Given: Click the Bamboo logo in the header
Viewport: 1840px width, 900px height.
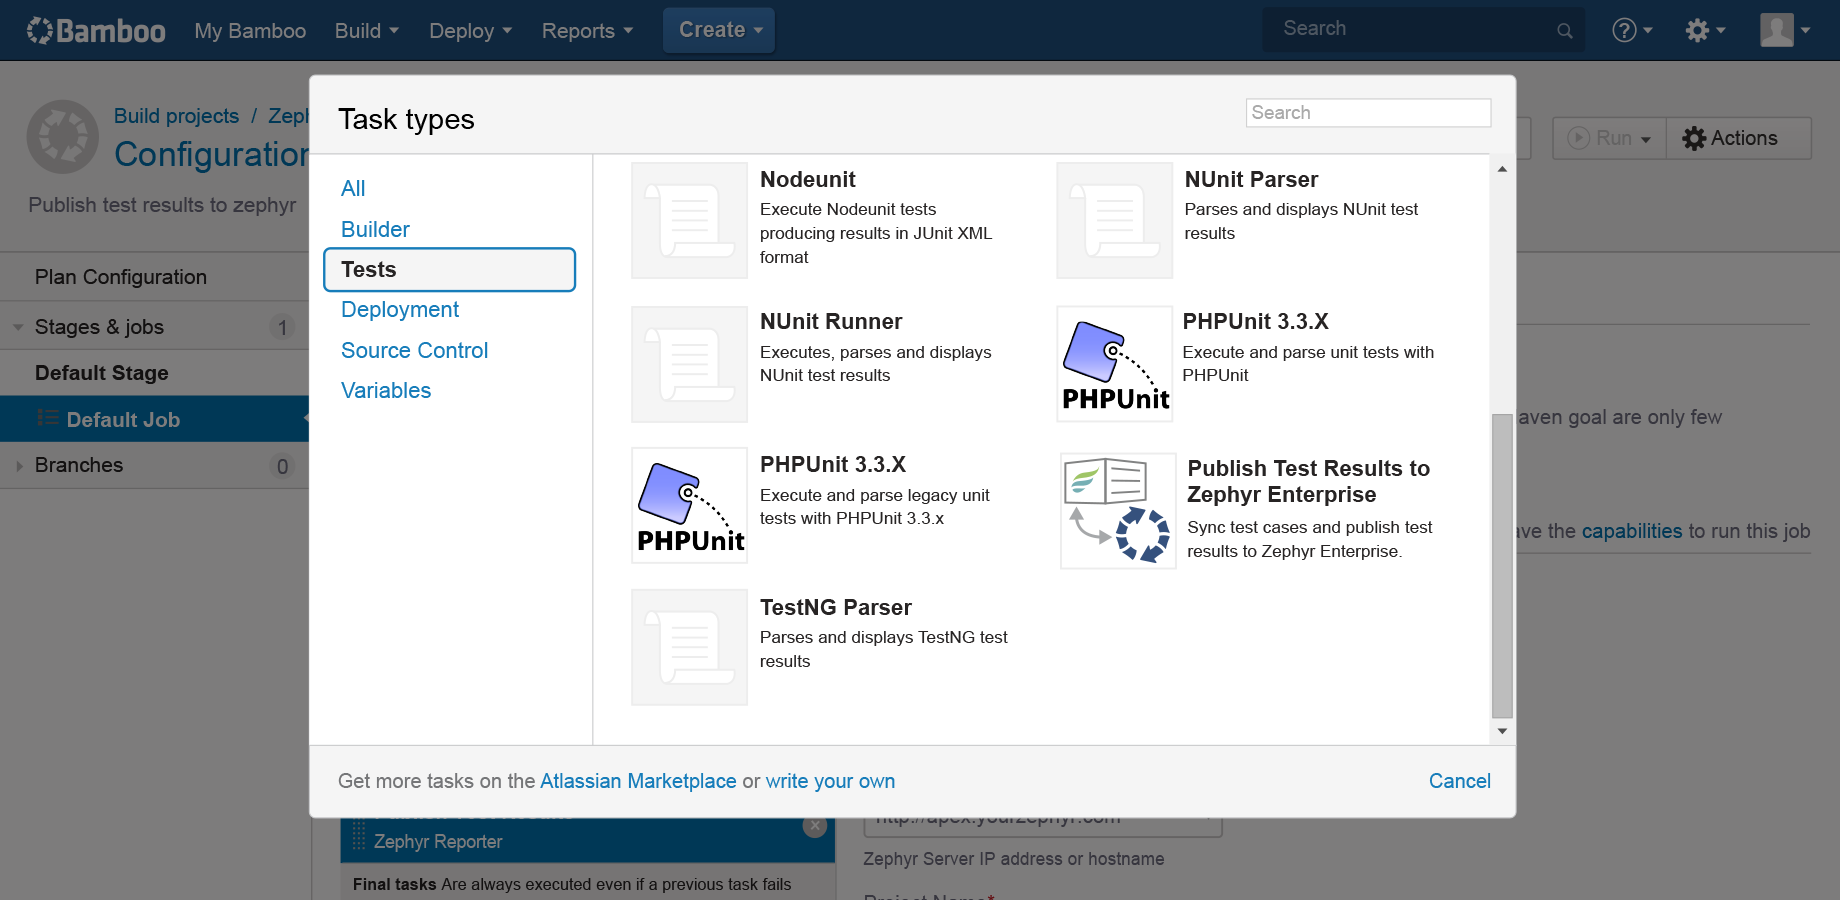Looking at the screenshot, I should (96, 30).
